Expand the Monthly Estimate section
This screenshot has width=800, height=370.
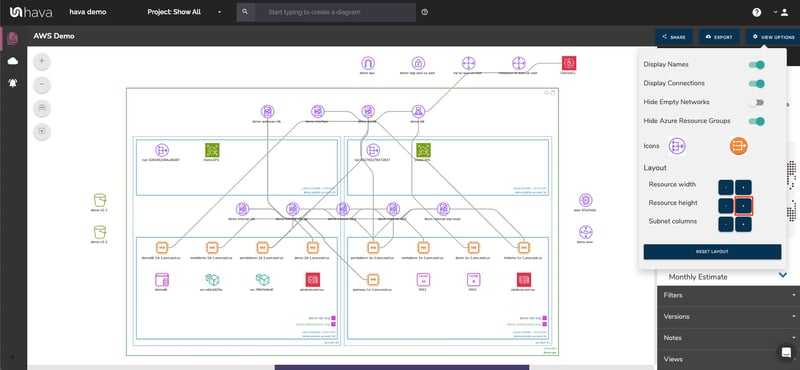tap(728, 277)
